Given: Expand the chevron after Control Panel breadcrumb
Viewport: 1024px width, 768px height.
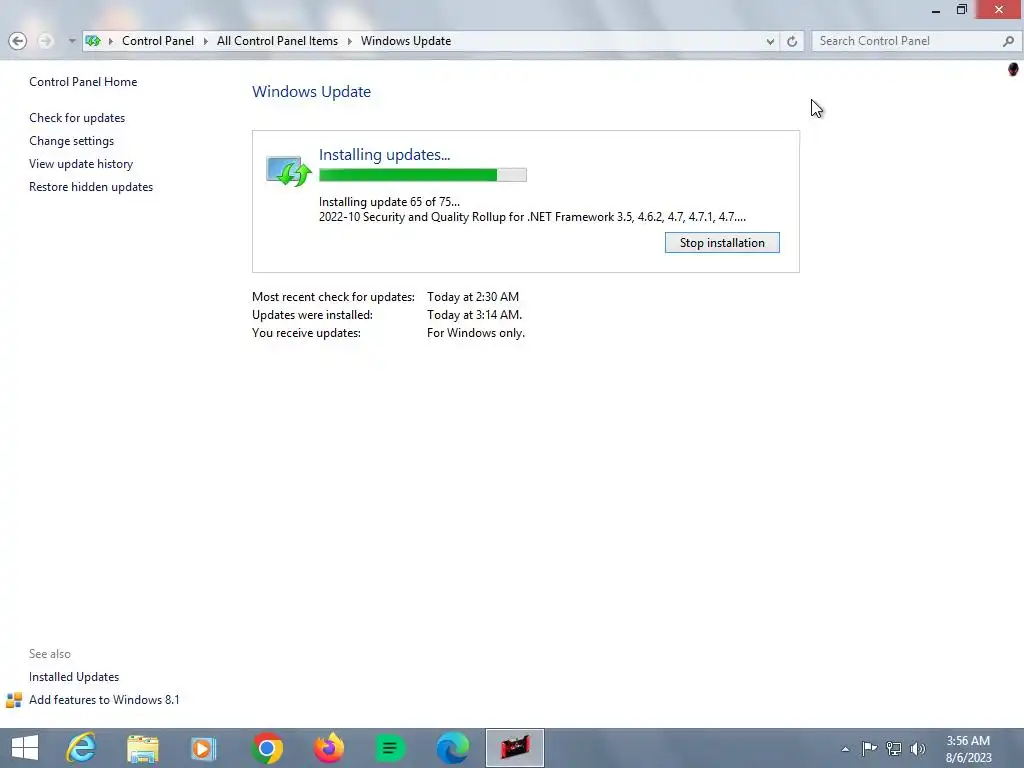Looking at the screenshot, I should click(205, 41).
